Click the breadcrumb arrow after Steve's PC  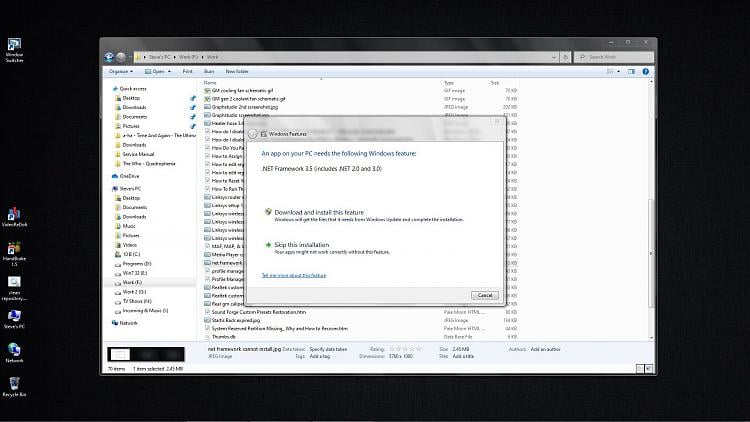(175, 57)
